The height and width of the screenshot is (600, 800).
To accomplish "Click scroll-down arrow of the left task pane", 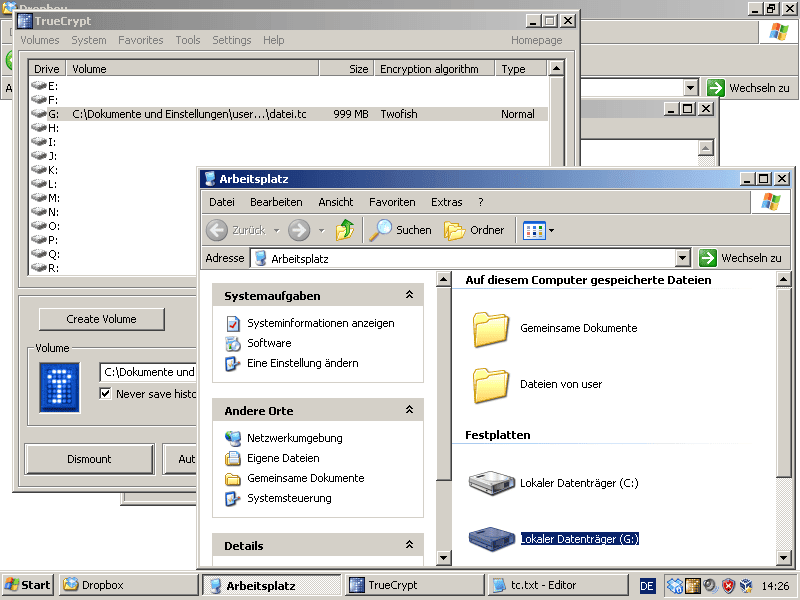I will 443,558.
